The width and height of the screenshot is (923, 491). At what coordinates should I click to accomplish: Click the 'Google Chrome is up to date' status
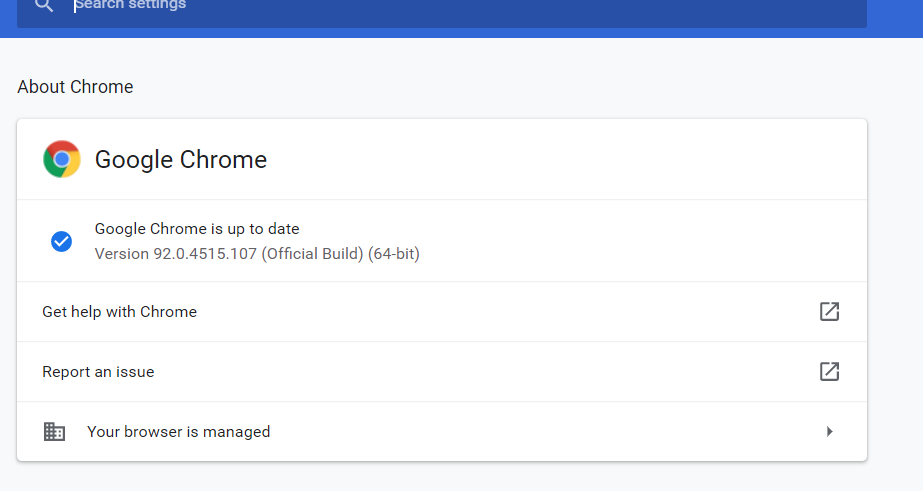[197, 229]
